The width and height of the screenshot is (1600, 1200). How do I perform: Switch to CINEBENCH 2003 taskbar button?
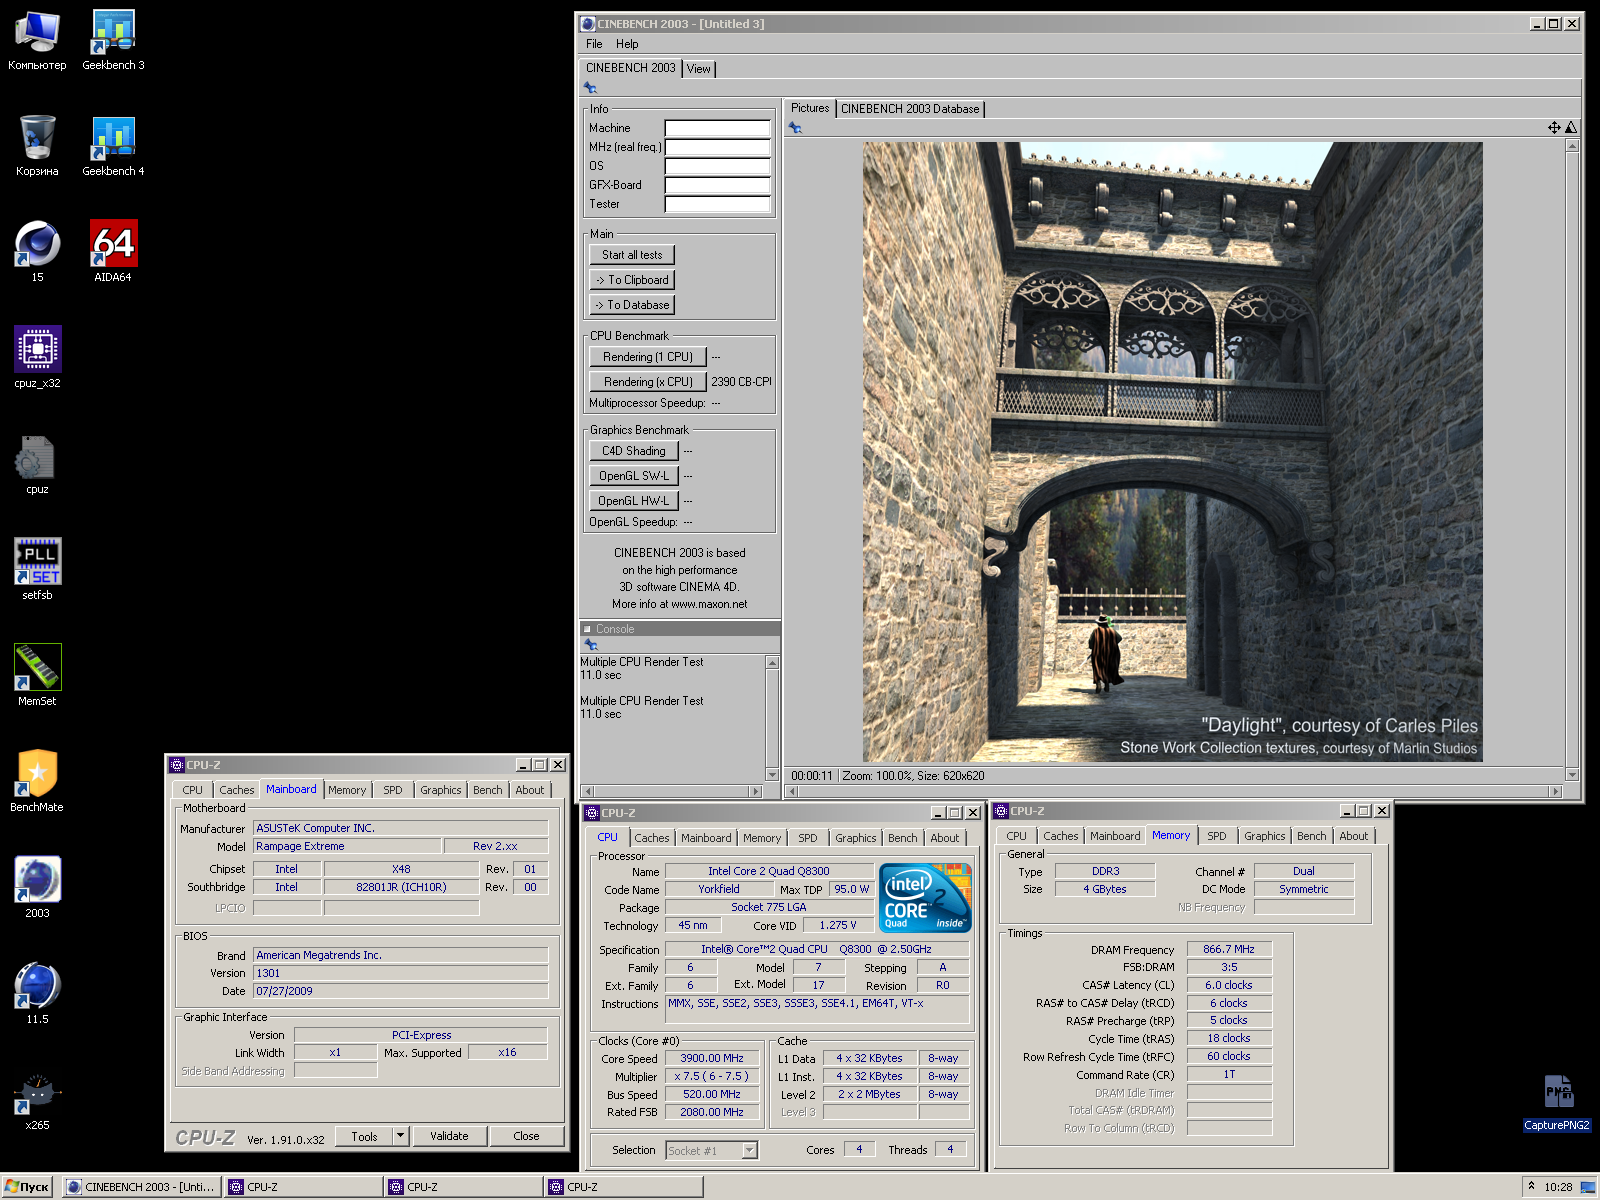(x=142, y=1187)
